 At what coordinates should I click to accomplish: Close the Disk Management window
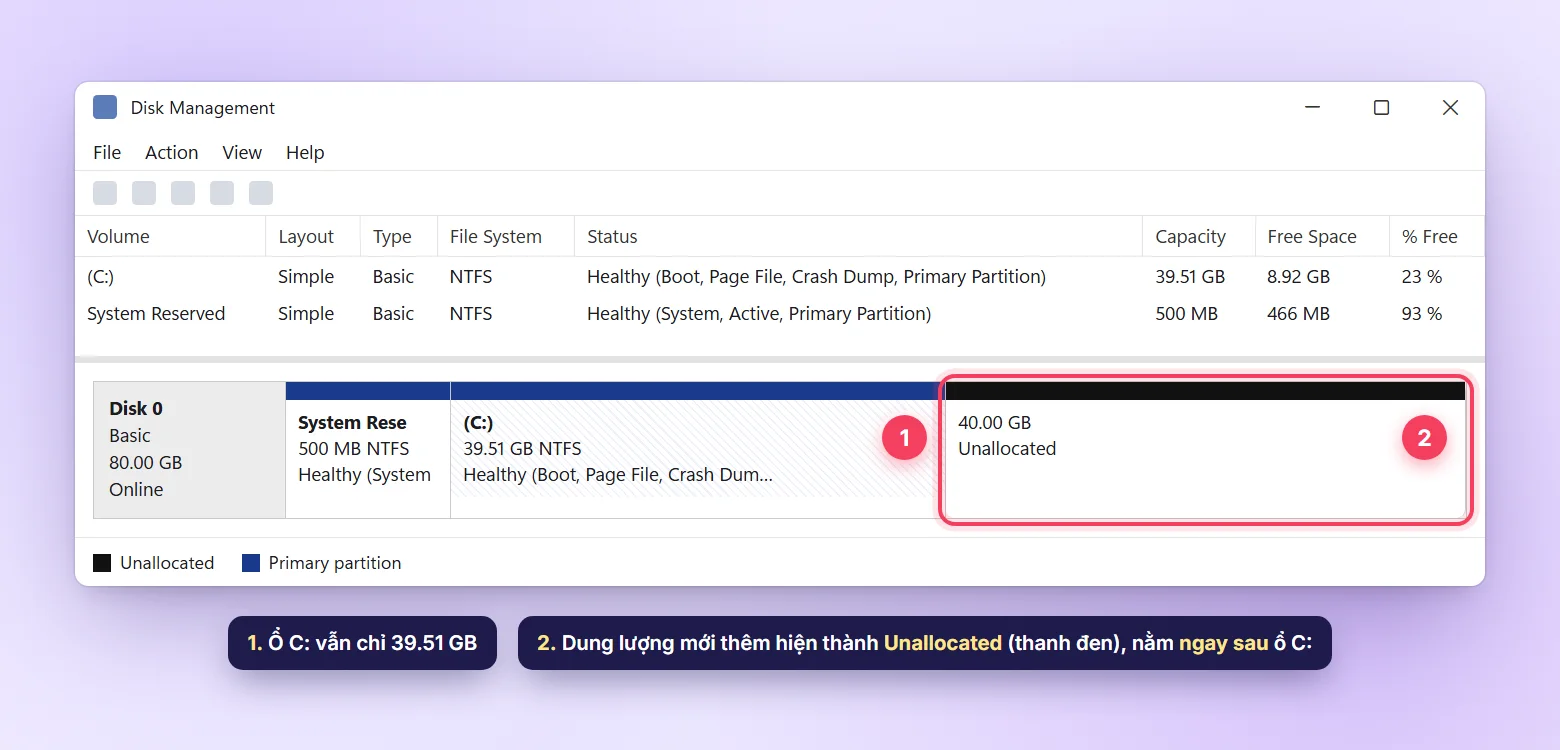click(x=1450, y=107)
